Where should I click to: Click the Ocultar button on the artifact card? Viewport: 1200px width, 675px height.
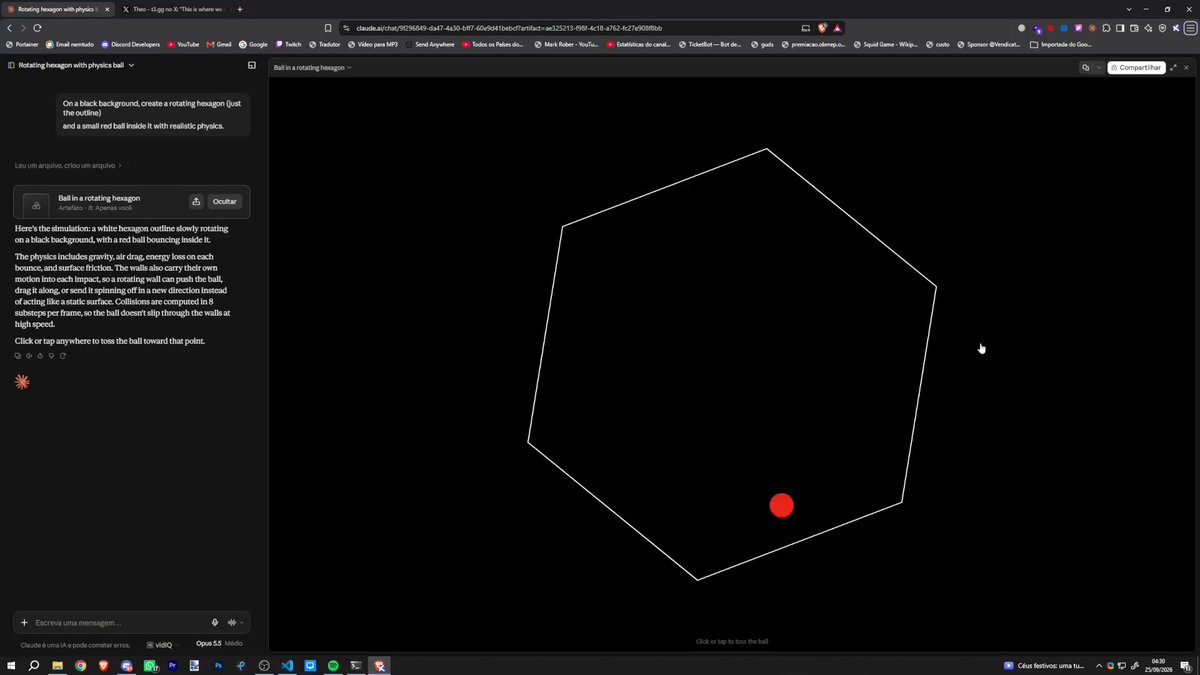click(225, 202)
